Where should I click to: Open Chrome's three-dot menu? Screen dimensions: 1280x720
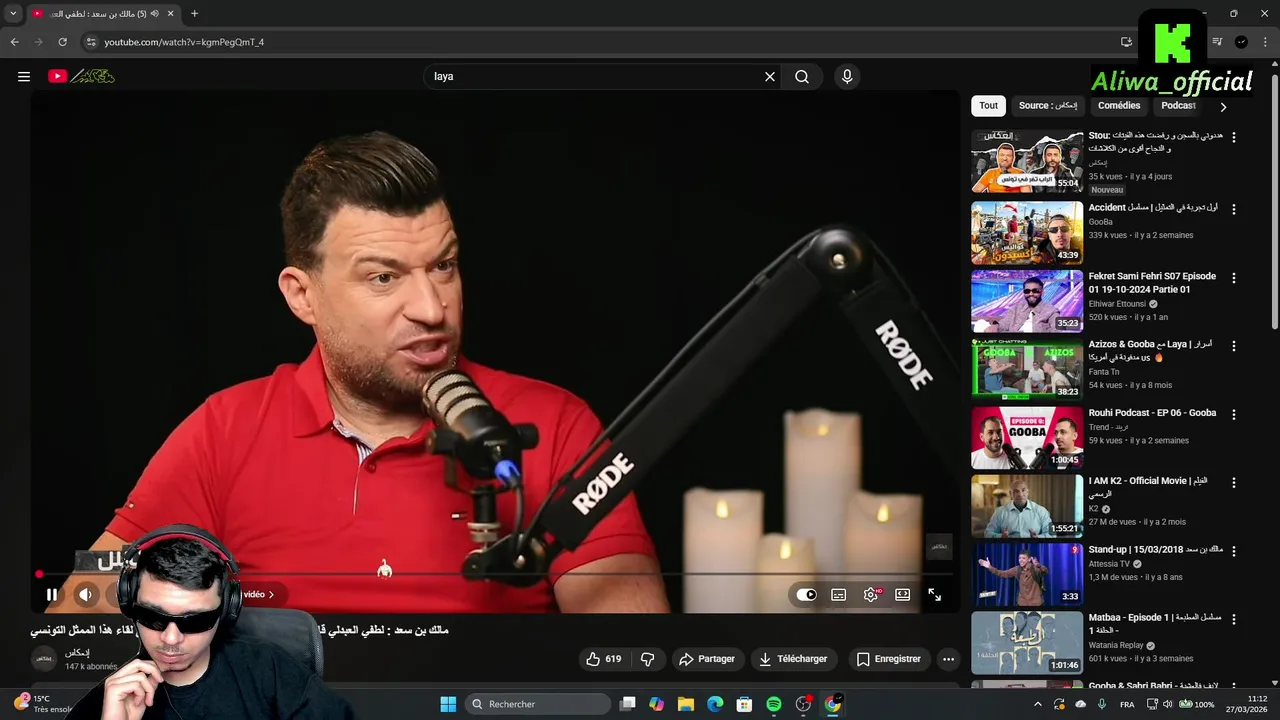[1265, 42]
